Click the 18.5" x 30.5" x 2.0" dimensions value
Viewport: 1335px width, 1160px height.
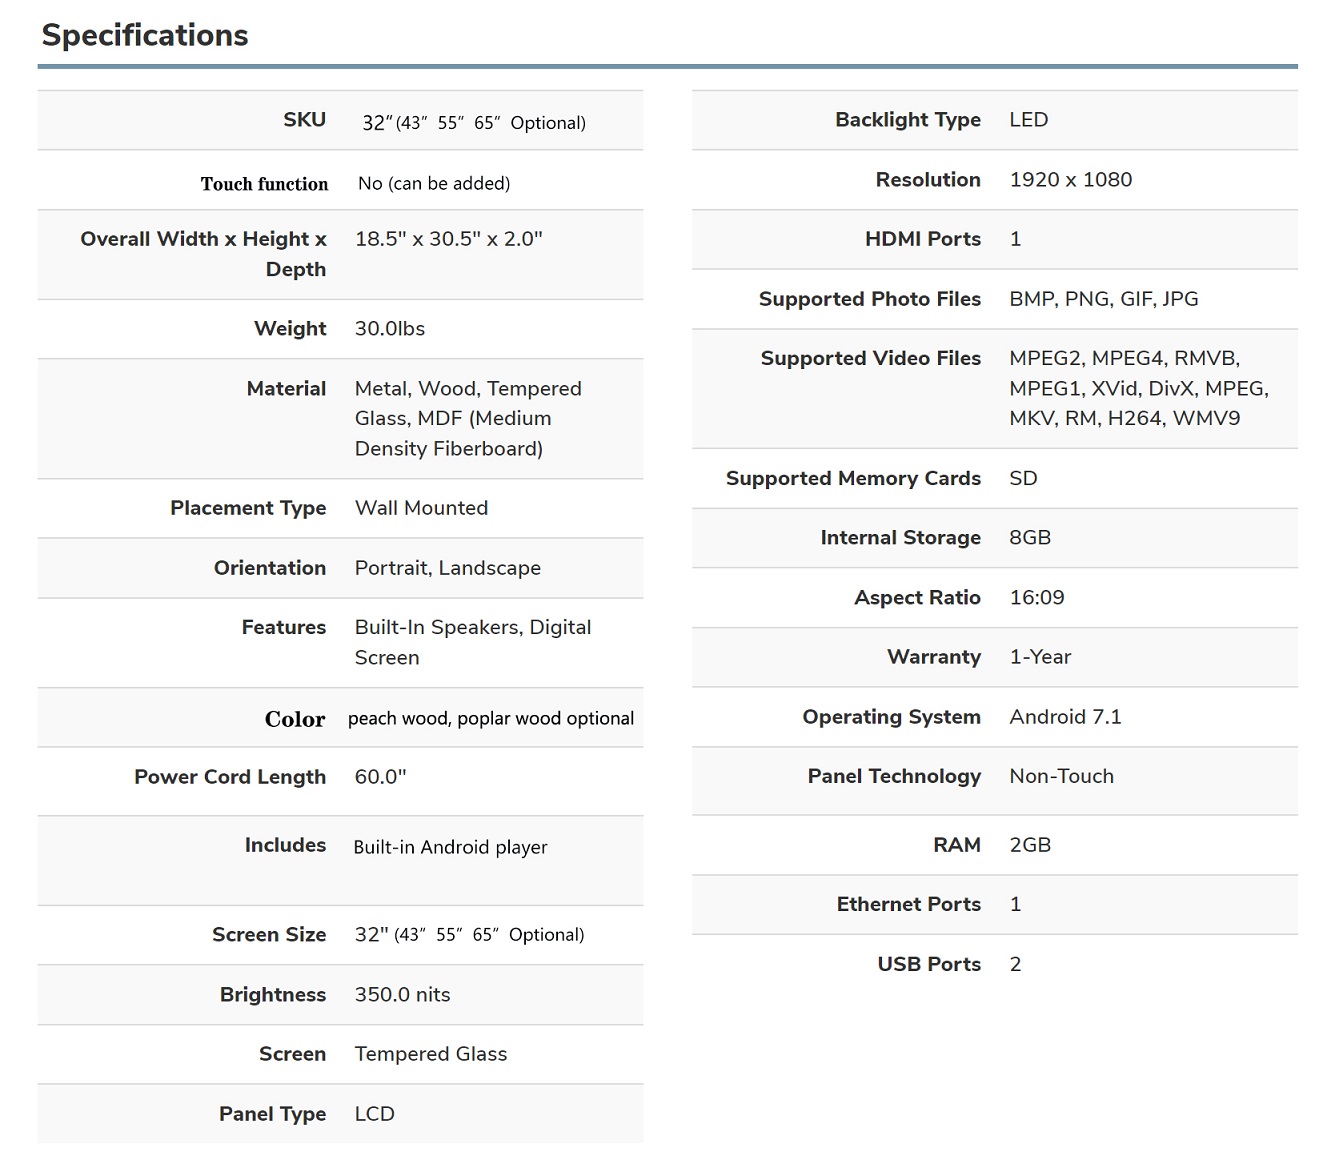click(x=448, y=239)
